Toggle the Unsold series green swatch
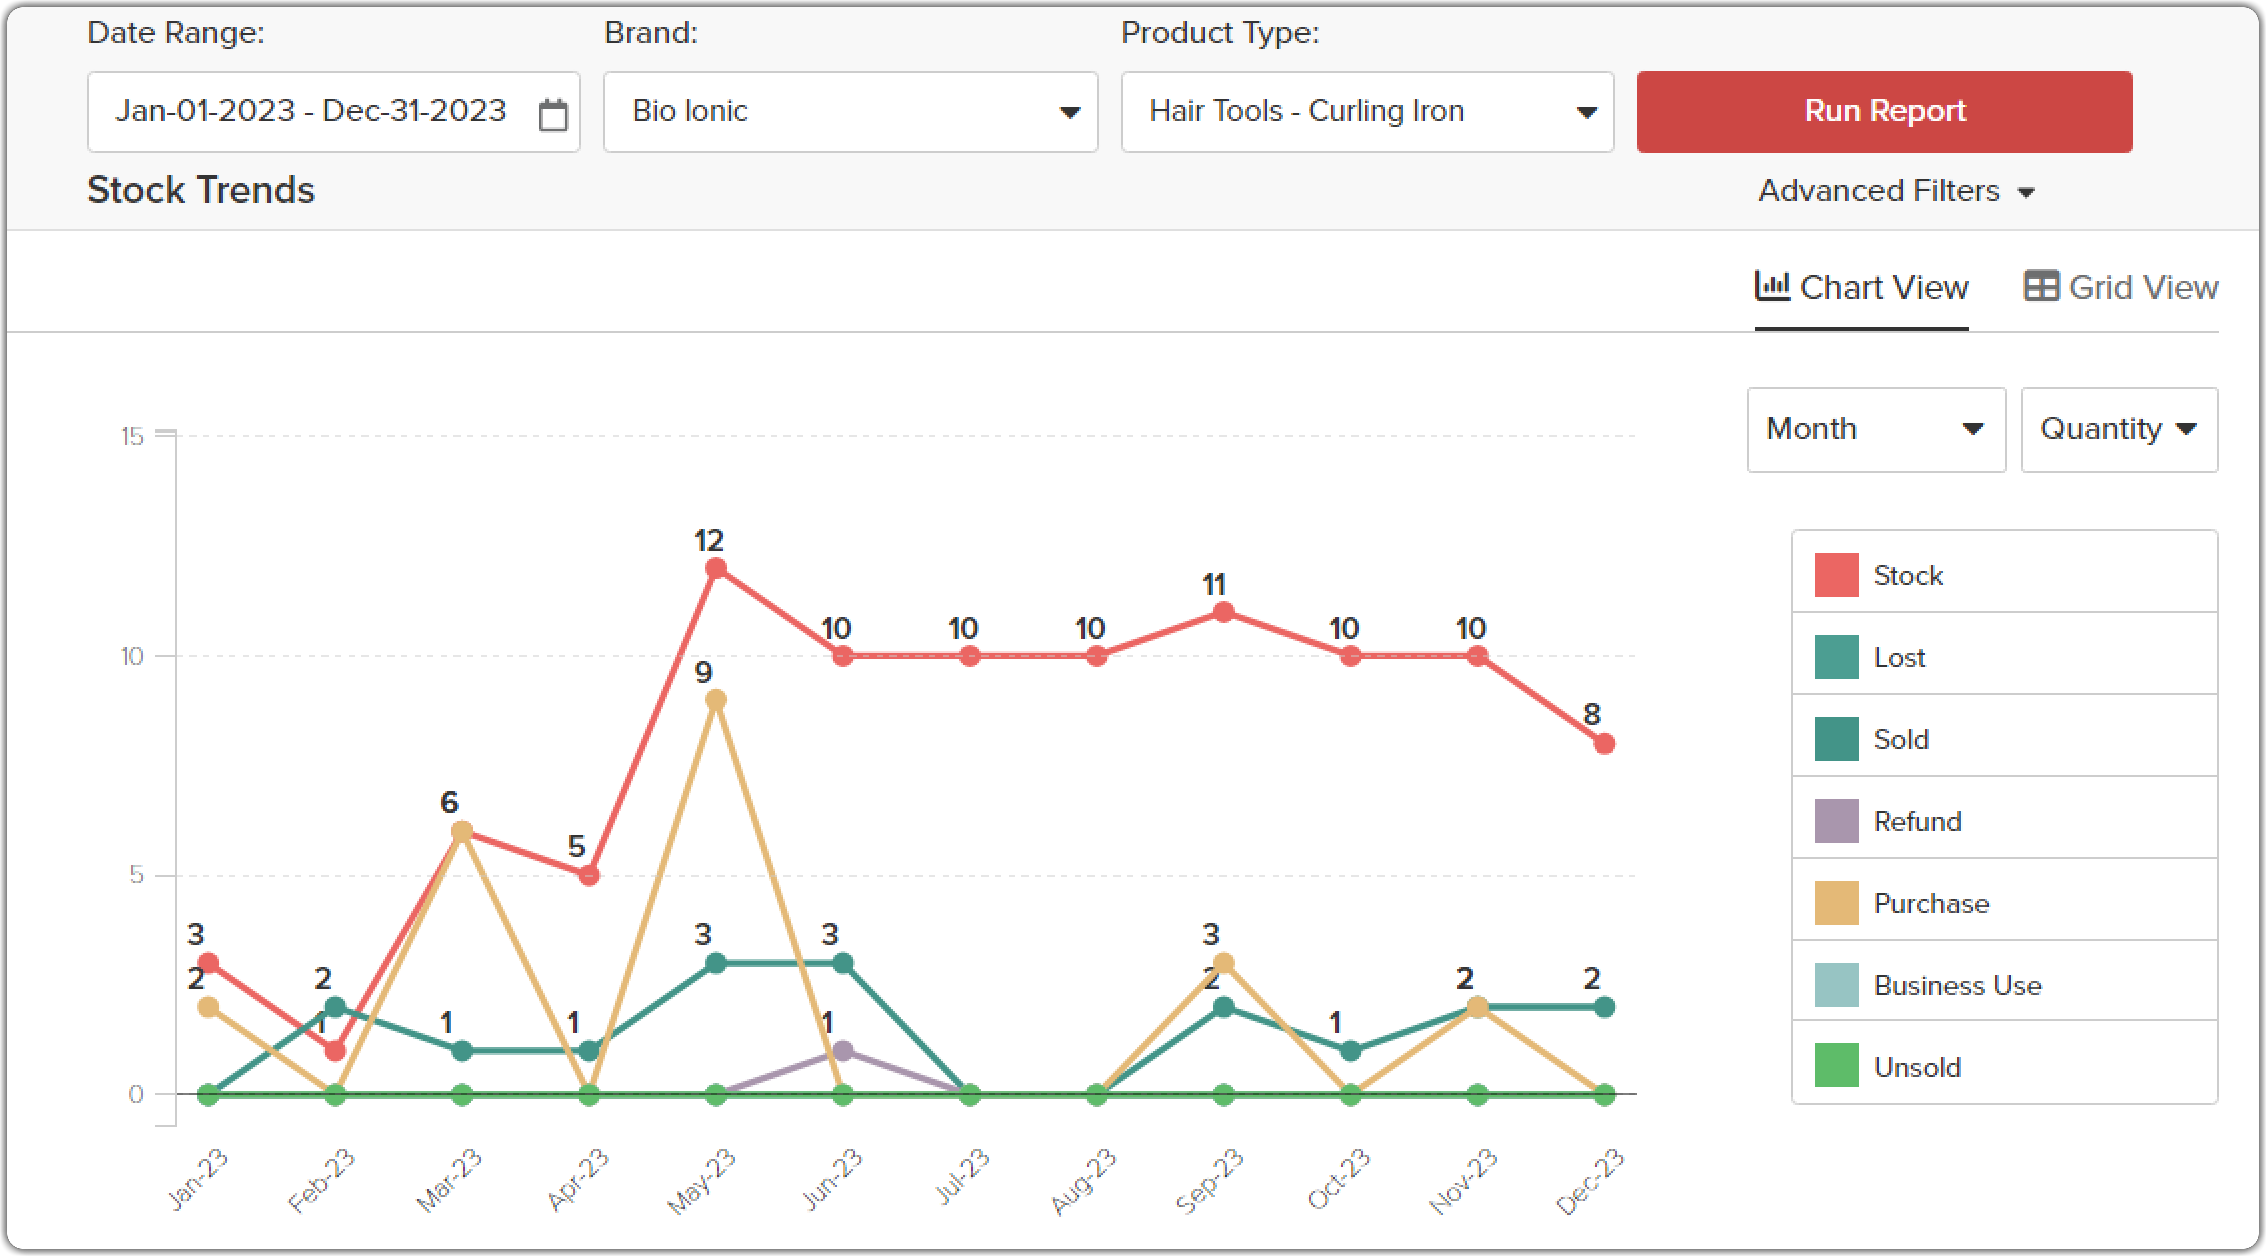This screenshot has width=2267, height=1257. click(1836, 1066)
